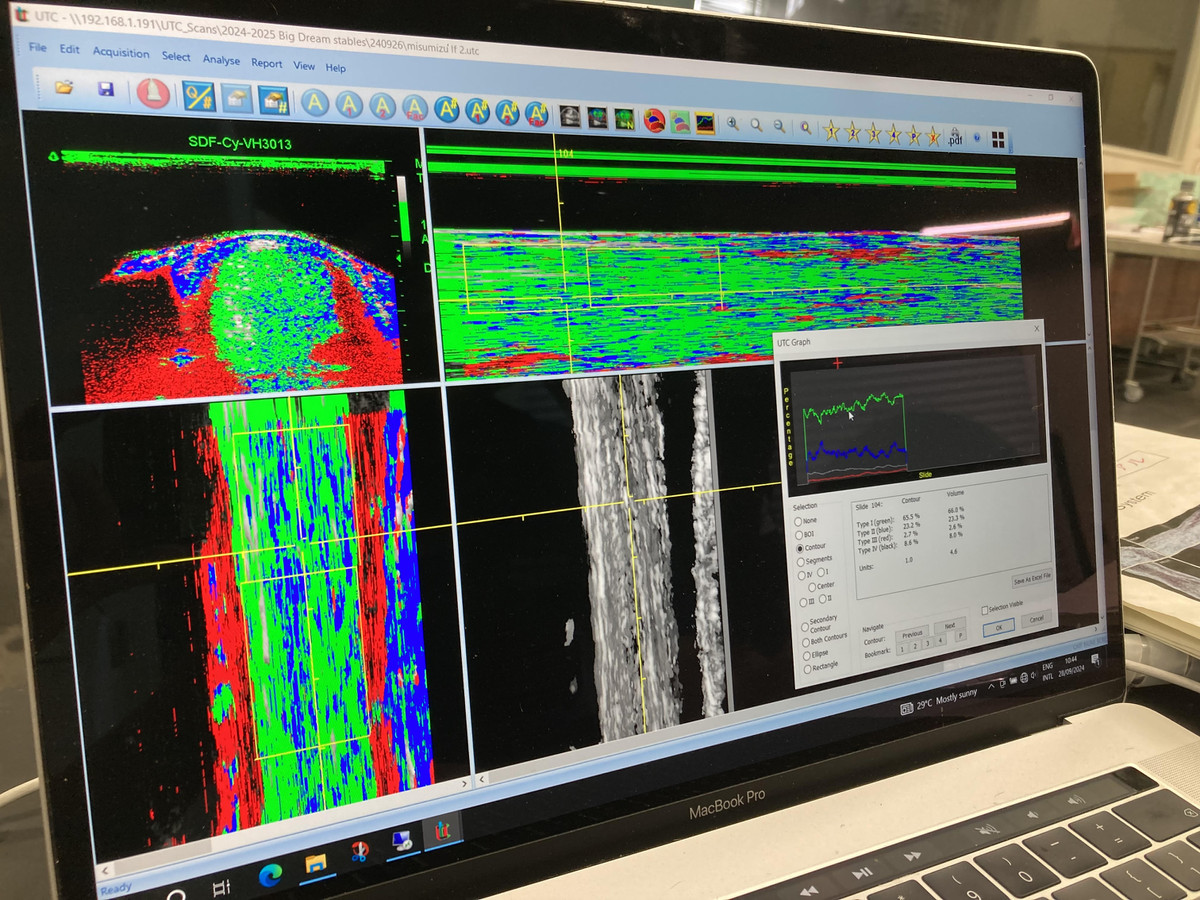
Task: Open the Acquisition menu
Action: (x=121, y=53)
